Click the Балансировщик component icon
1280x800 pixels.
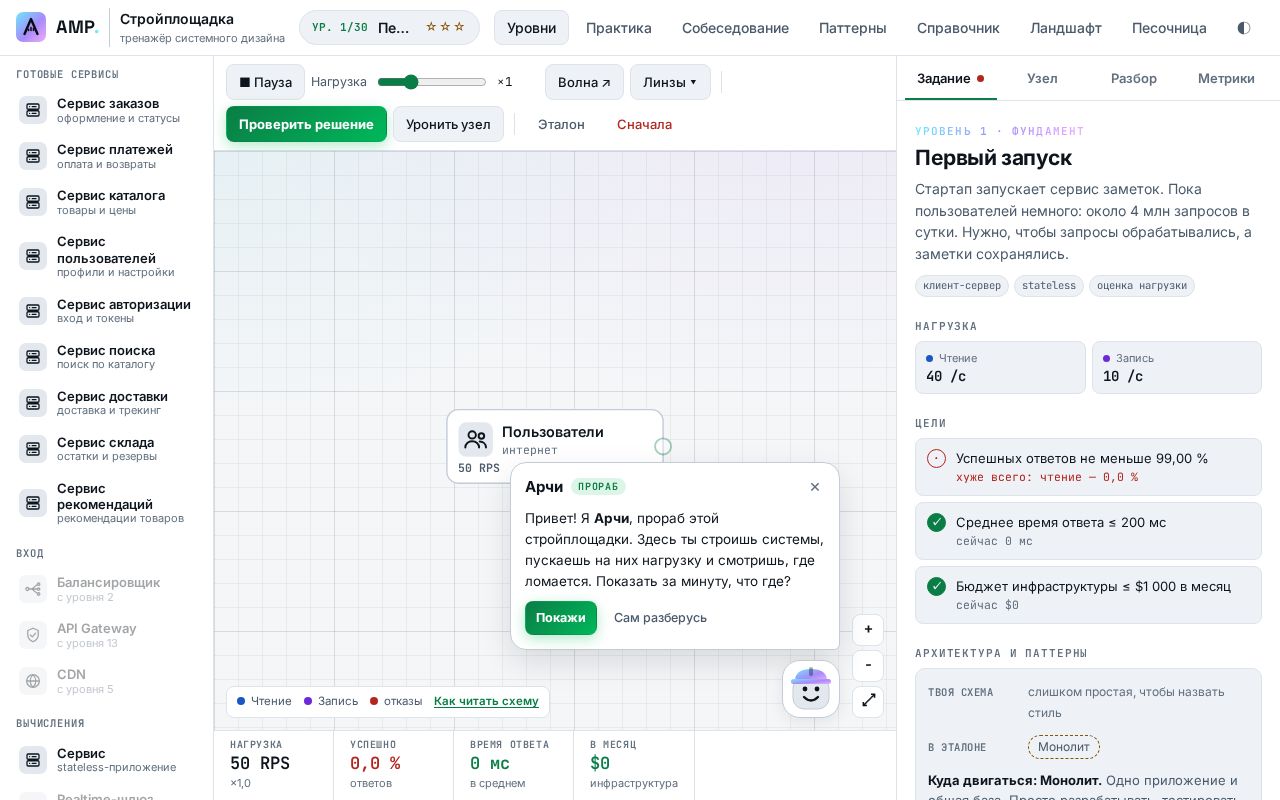tap(33, 589)
